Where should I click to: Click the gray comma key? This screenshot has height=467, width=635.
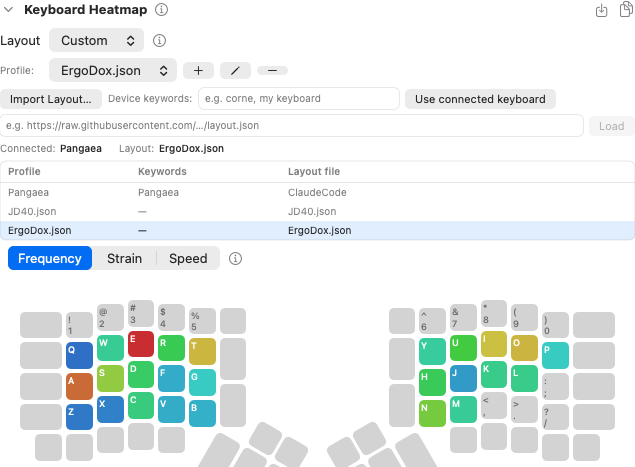click(x=494, y=405)
